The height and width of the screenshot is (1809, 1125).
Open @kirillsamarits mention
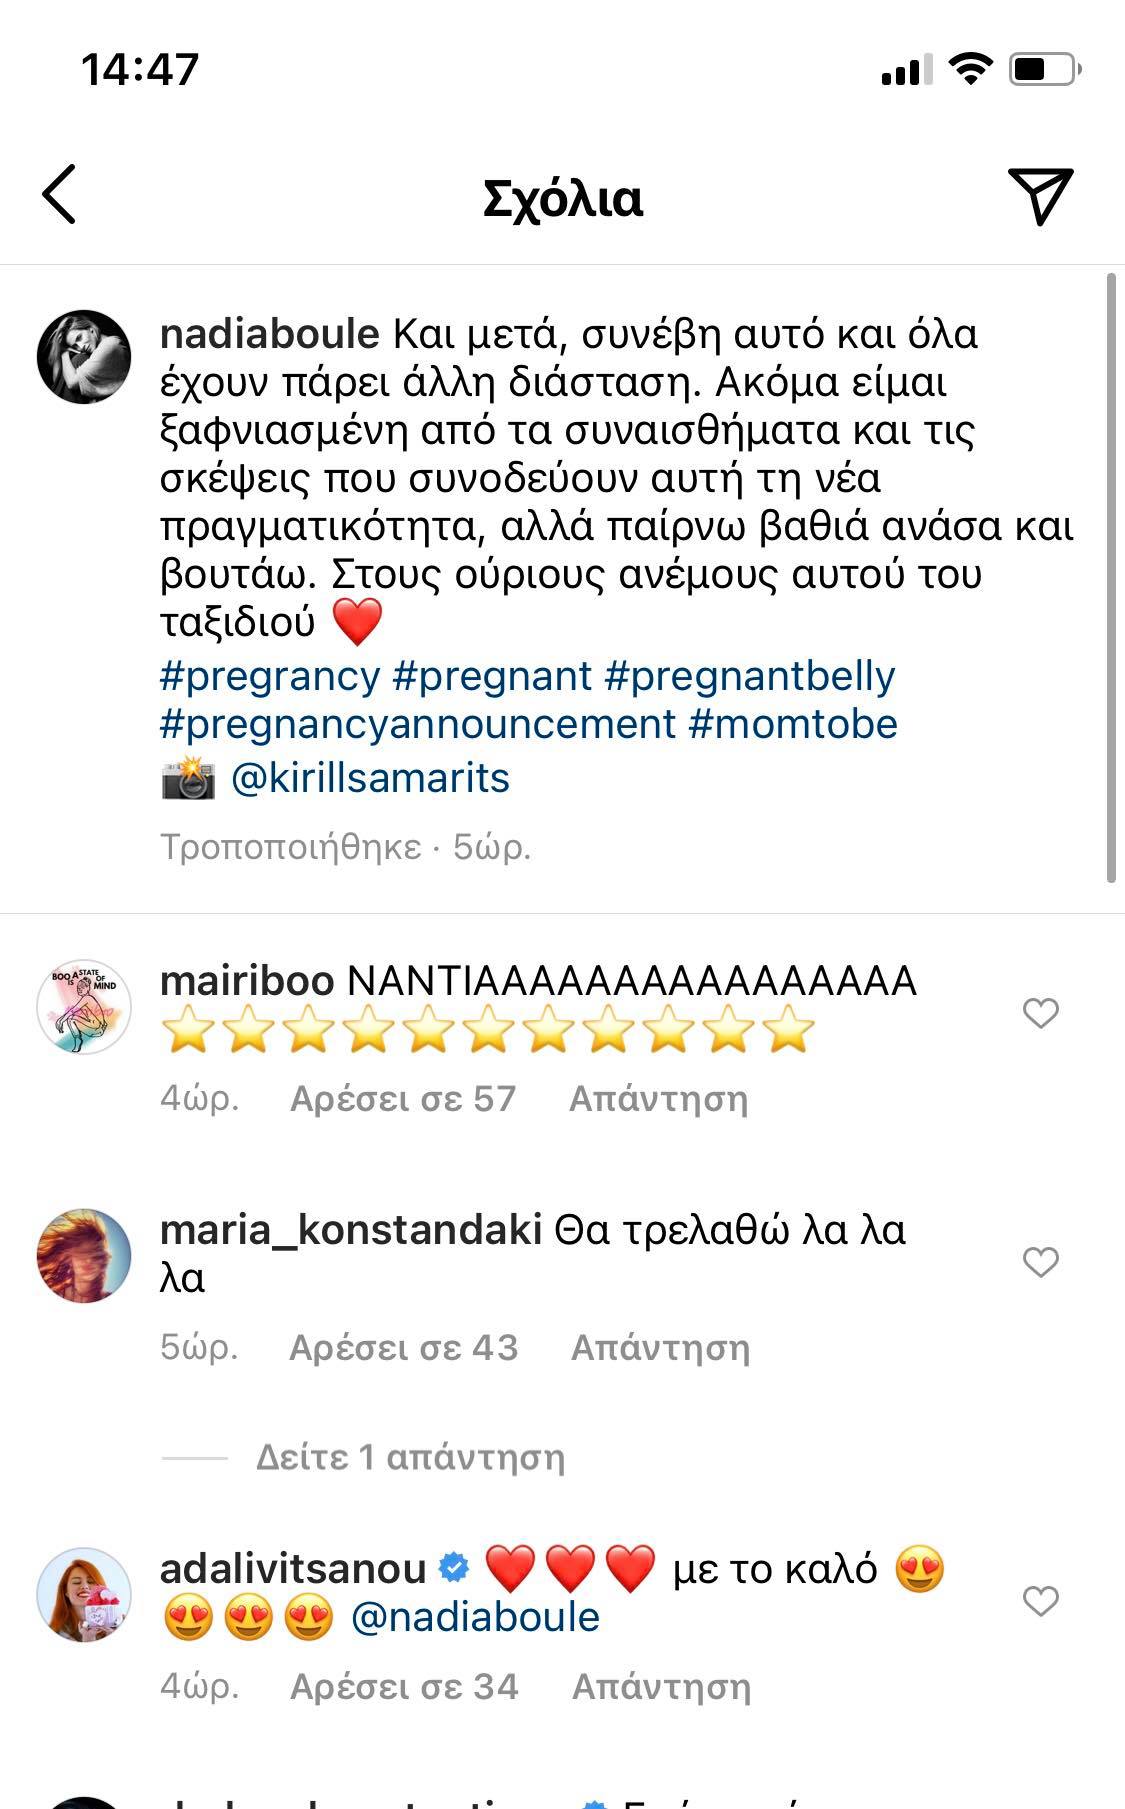click(x=370, y=778)
